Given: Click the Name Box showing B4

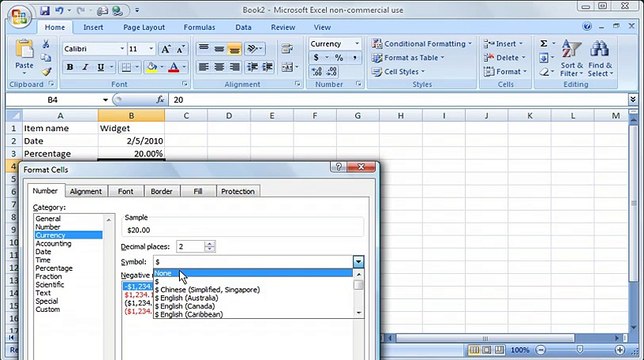Looking at the screenshot, I should (53, 100).
